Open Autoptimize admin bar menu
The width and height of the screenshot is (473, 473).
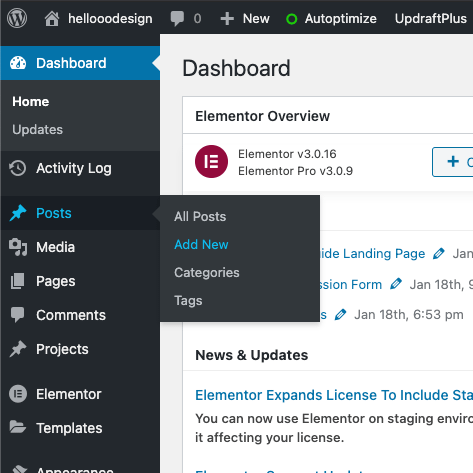tap(341, 19)
